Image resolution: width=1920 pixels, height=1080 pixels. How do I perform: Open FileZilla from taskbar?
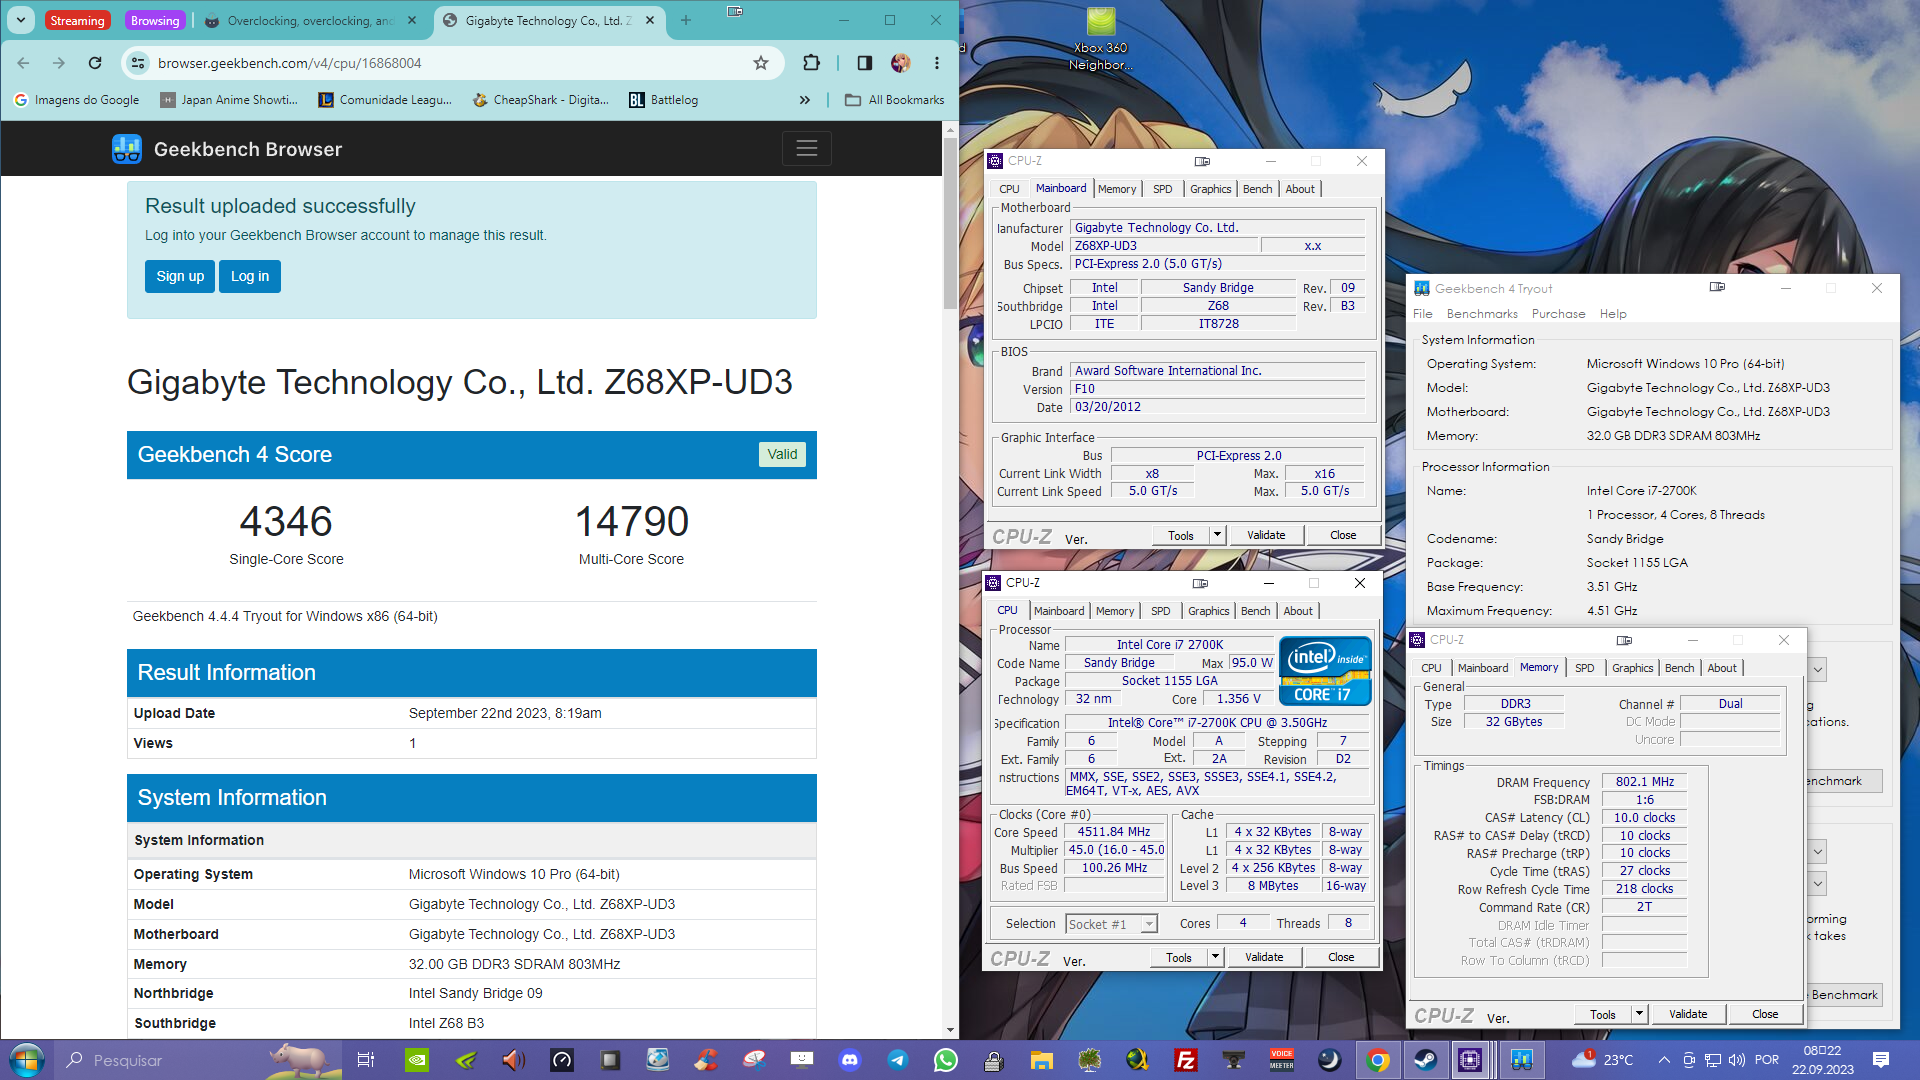[1186, 1060]
